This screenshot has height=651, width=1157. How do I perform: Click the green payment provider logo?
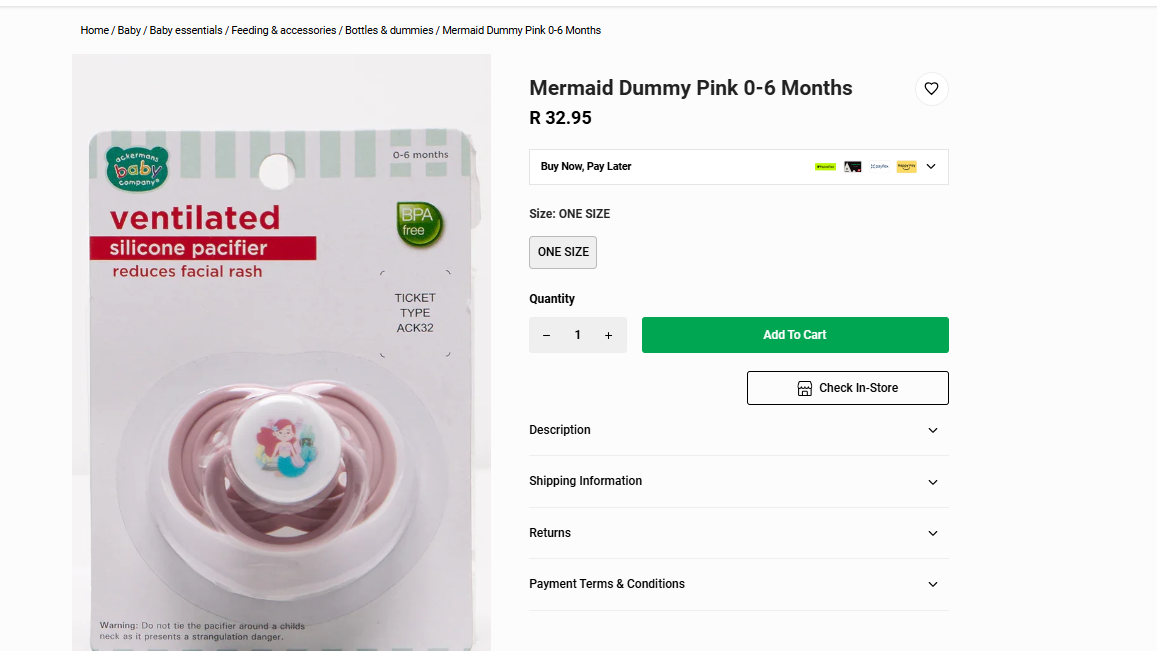point(825,167)
